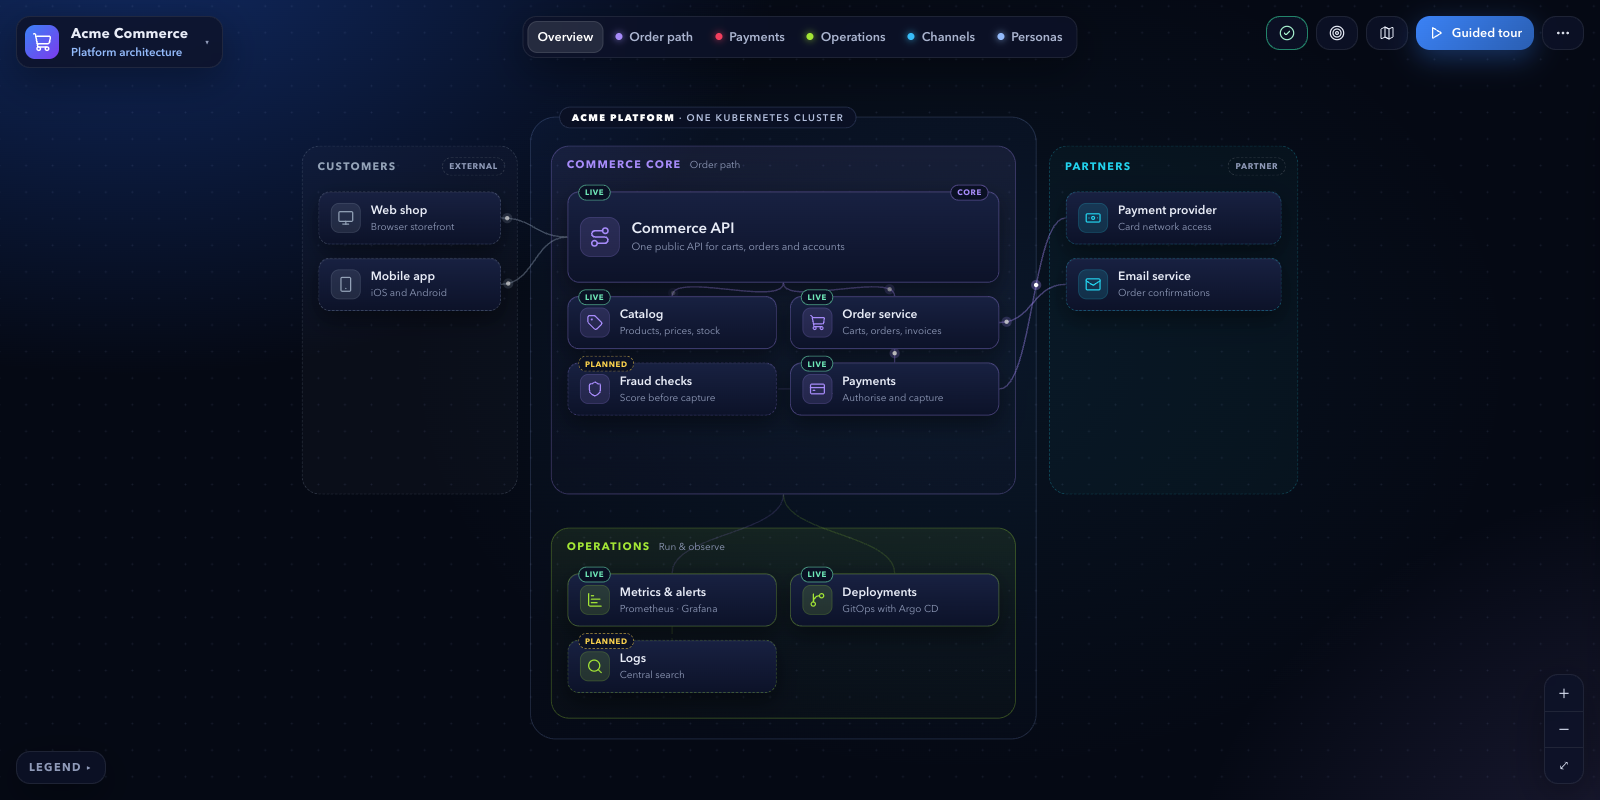Click the PARTNERS group heading
The width and height of the screenshot is (1600, 800).
point(1097,166)
